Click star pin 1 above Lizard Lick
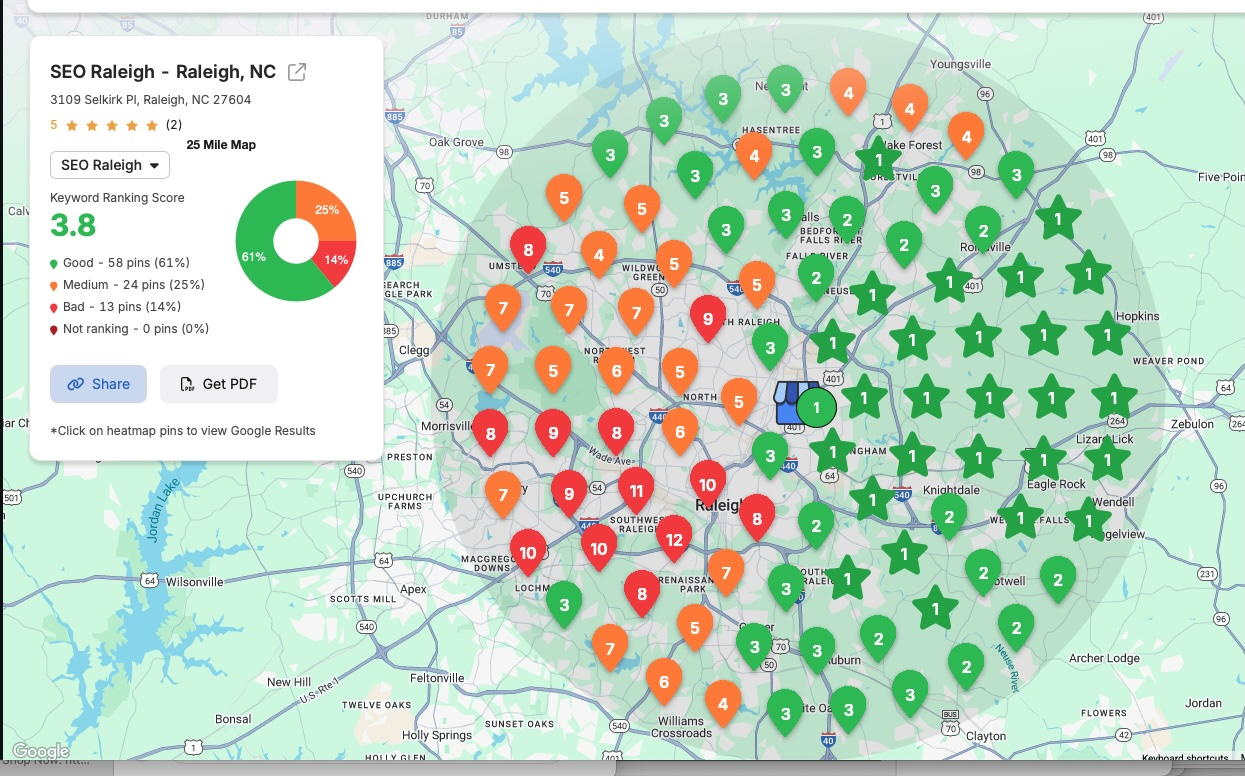The height and width of the screenshot is (776, 1245). (1114, 398)
